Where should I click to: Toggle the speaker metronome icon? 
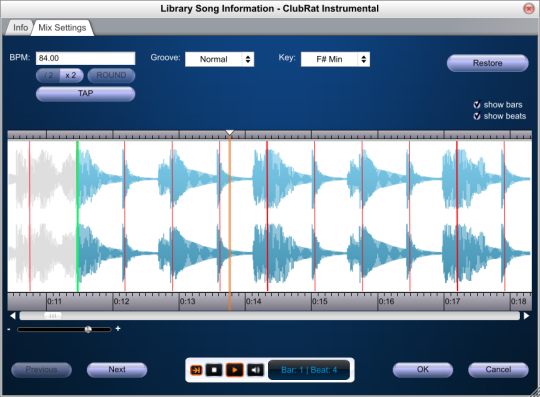point(255,370)
